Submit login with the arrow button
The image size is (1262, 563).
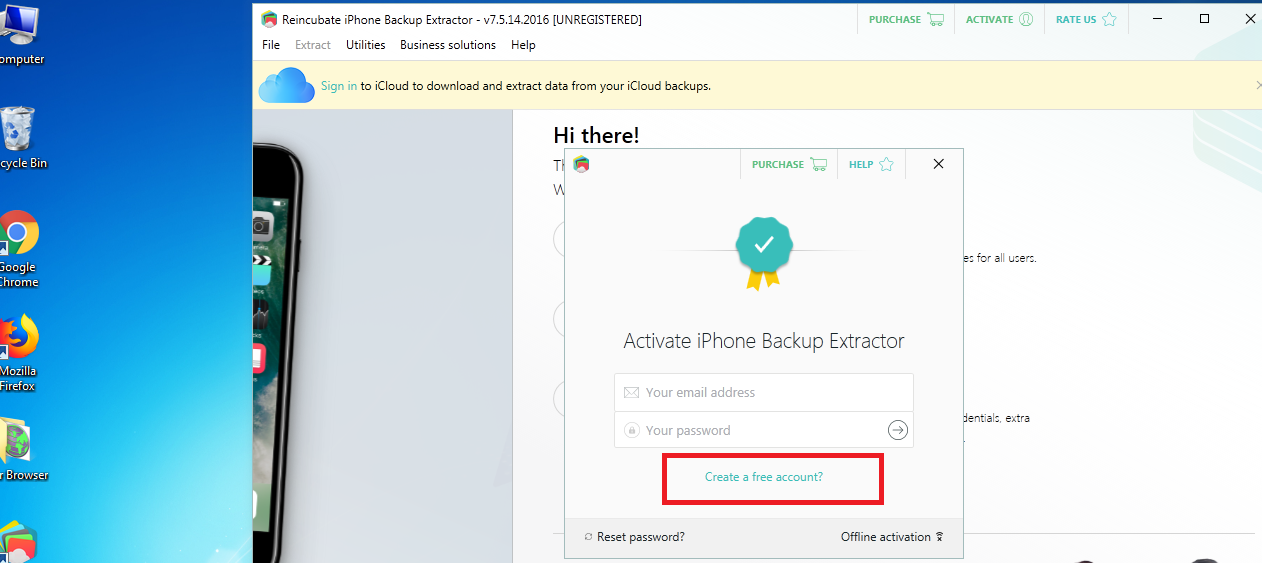point(898,430)
